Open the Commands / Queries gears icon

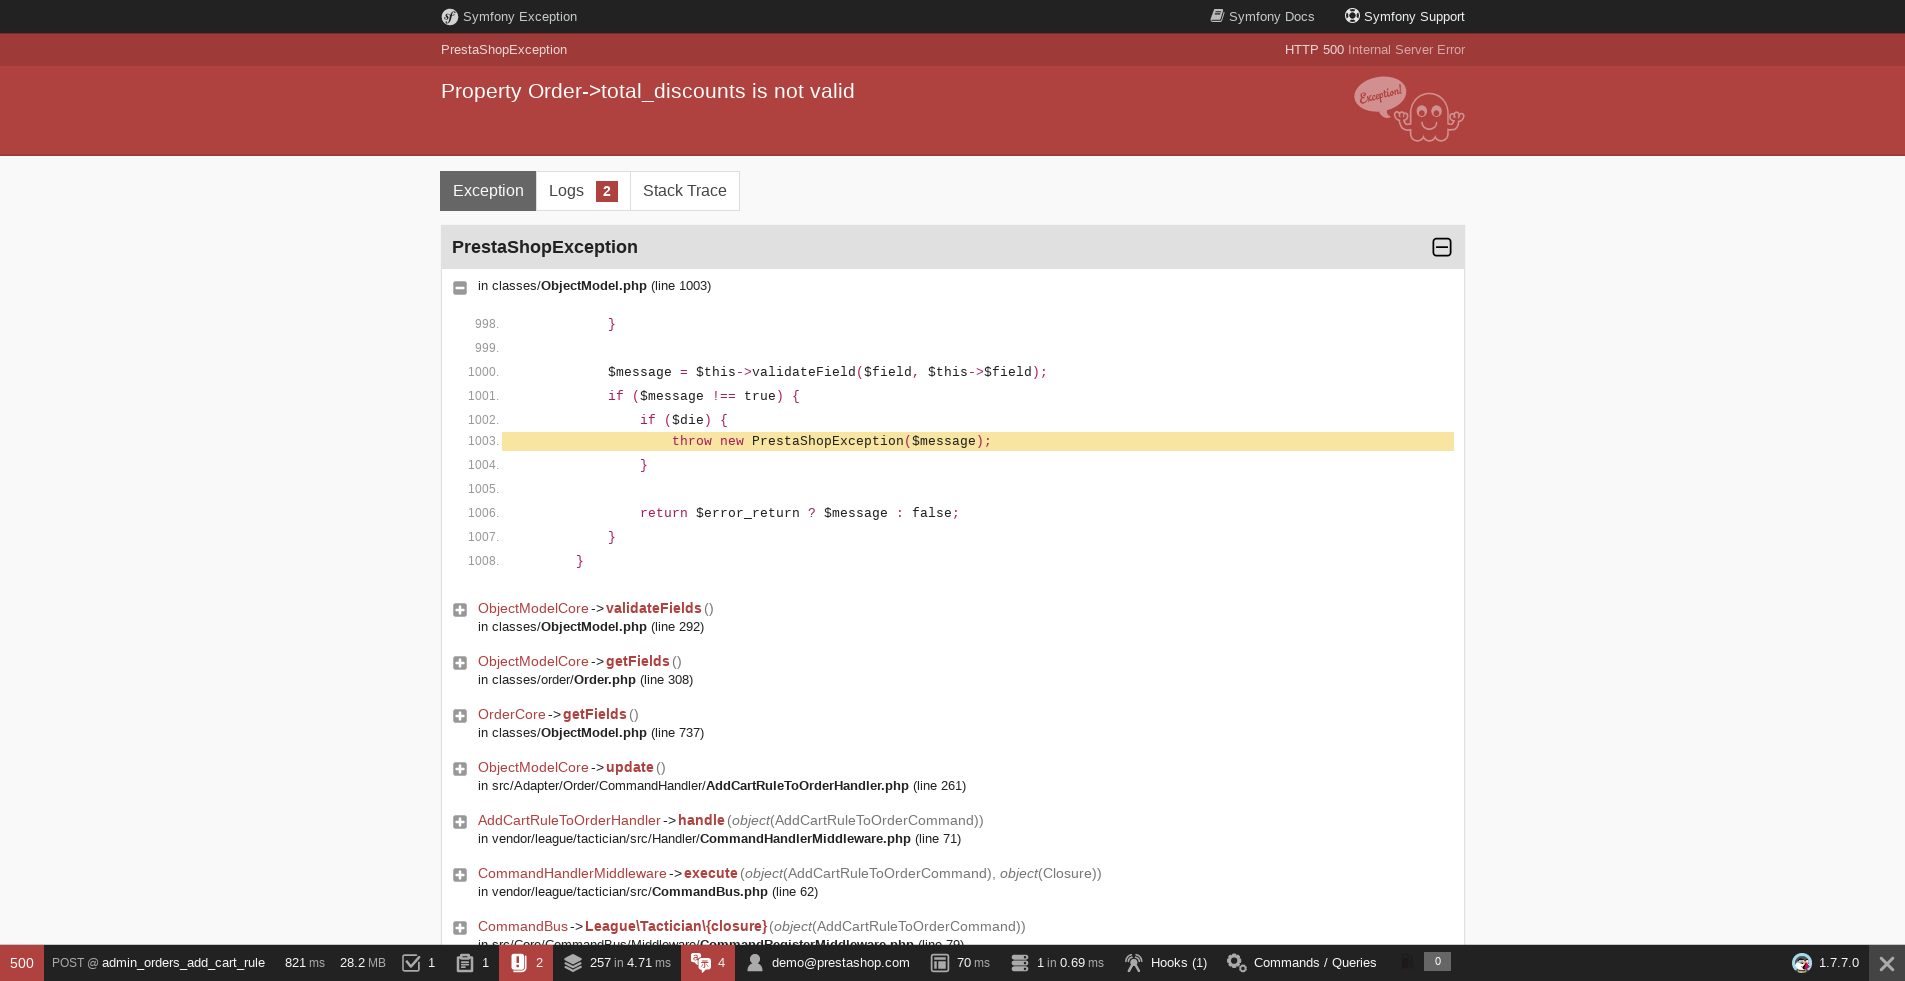pos(1237,963)
